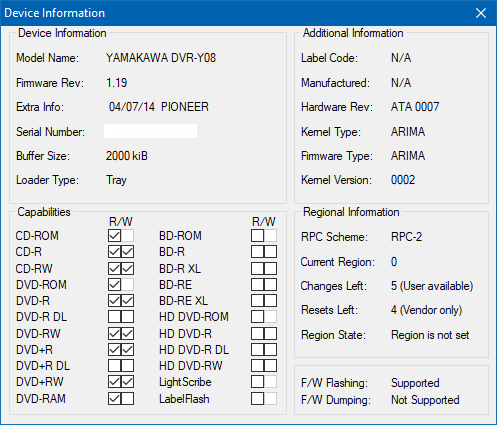Click the Label Code N/A value
This screenshot has height=425, width=497.
401,58
